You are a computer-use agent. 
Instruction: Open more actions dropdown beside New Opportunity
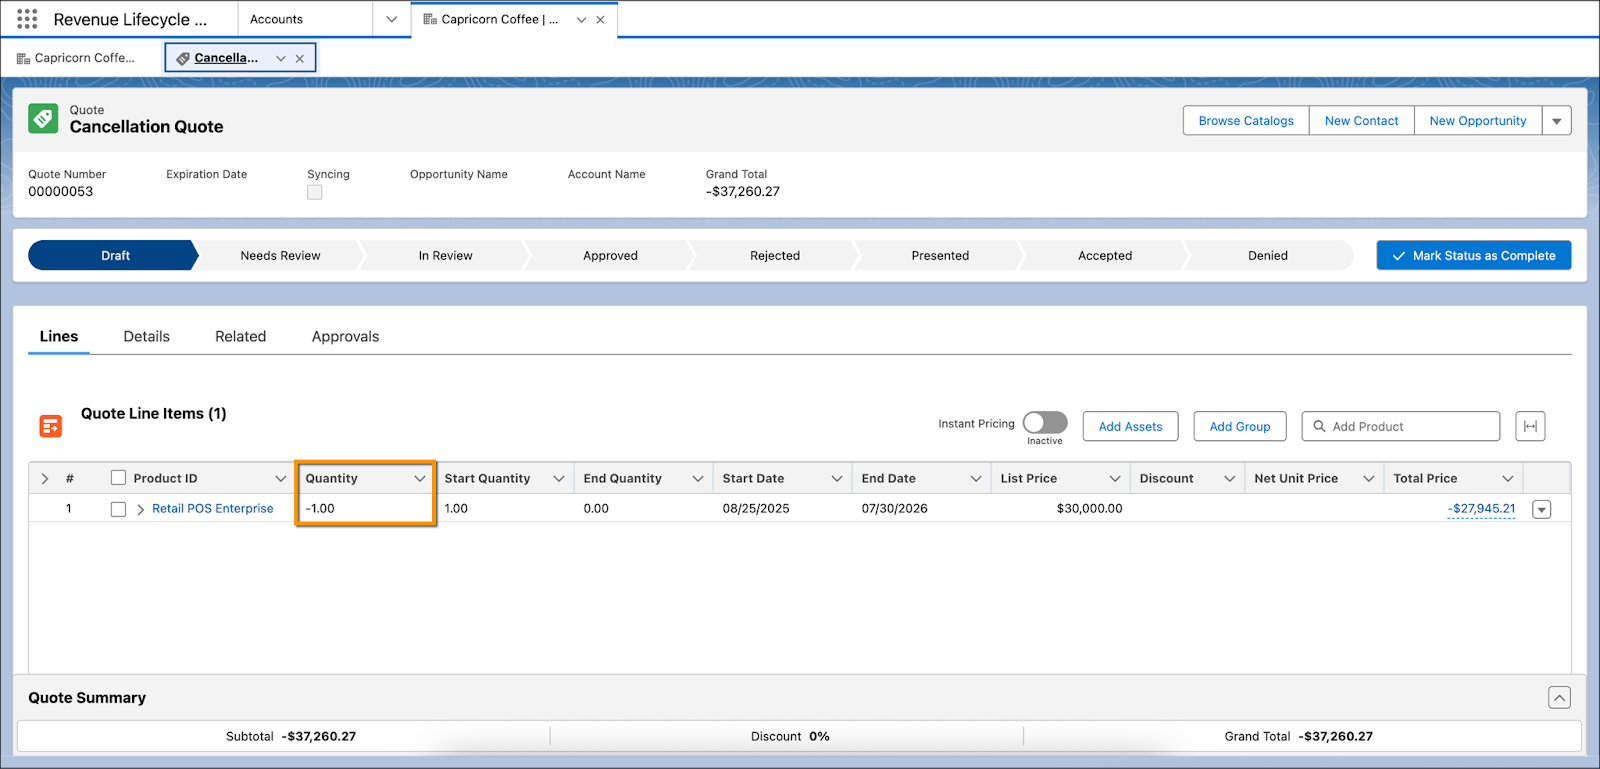click(1557, 121)
